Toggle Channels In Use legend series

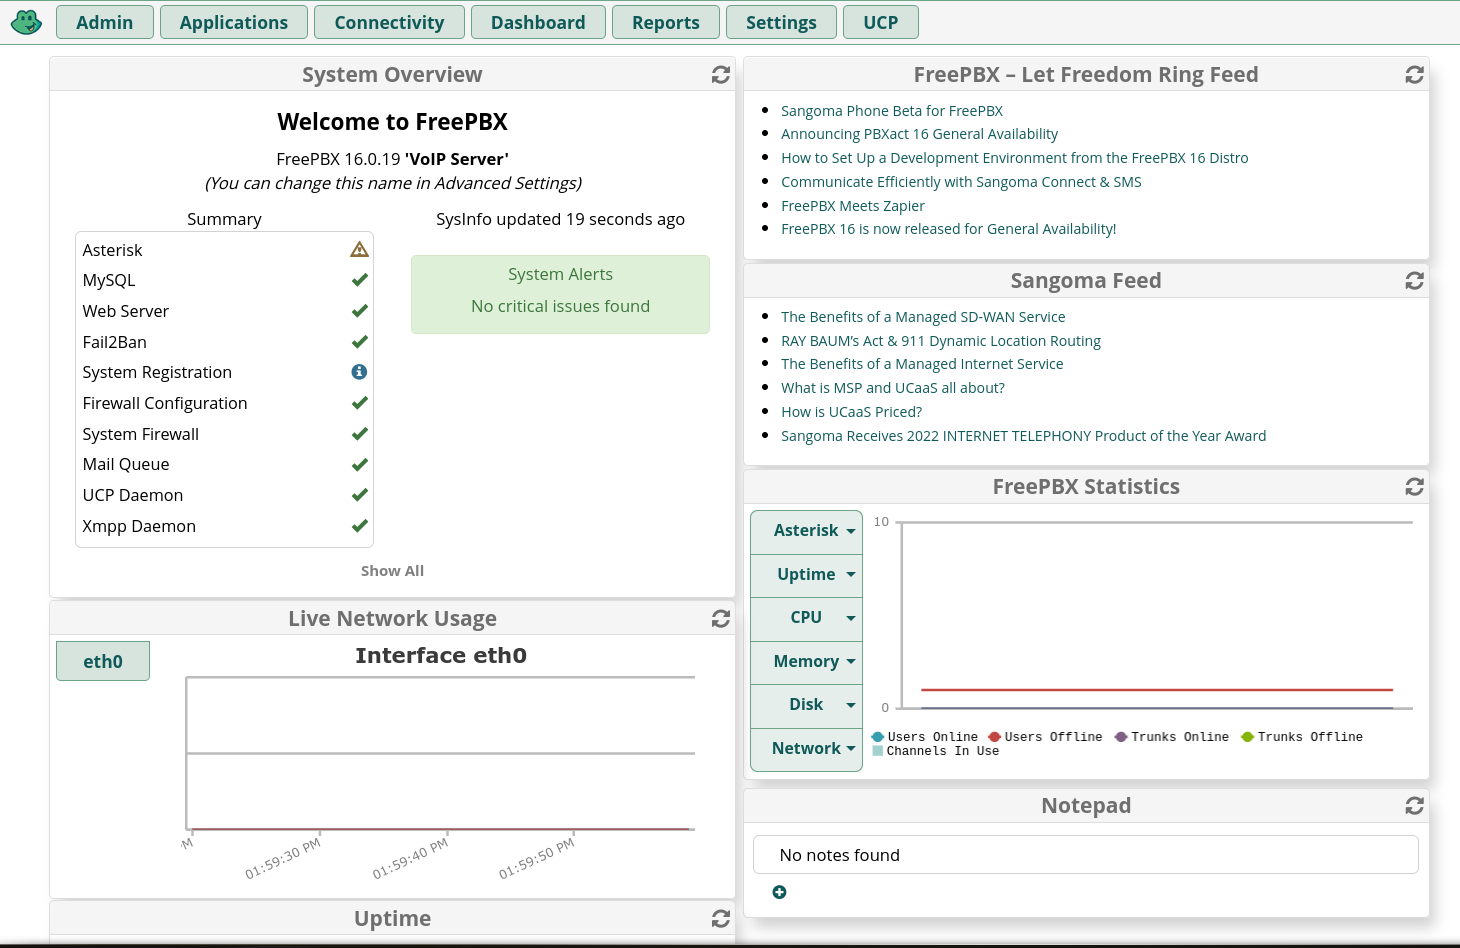[936, 751]
